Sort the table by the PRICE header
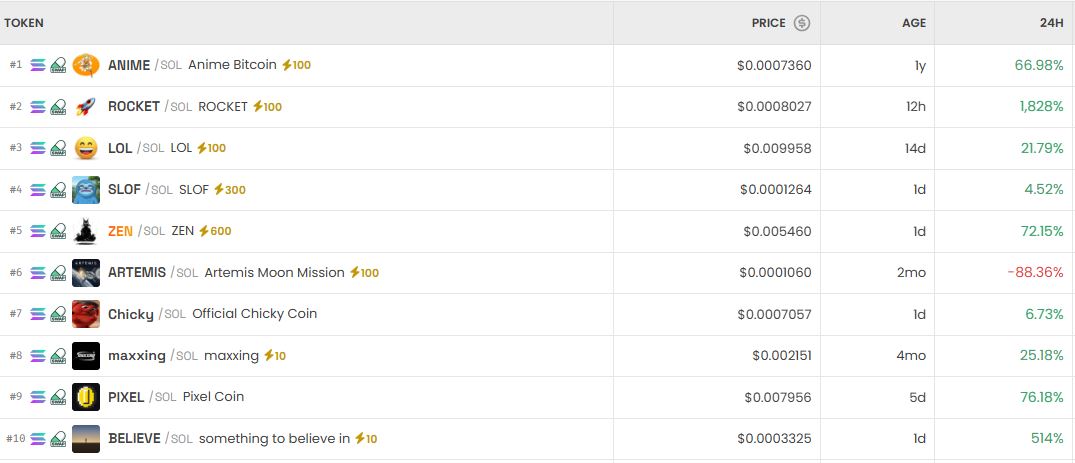This screenshot has width=1075, height=463. (769, 23)
